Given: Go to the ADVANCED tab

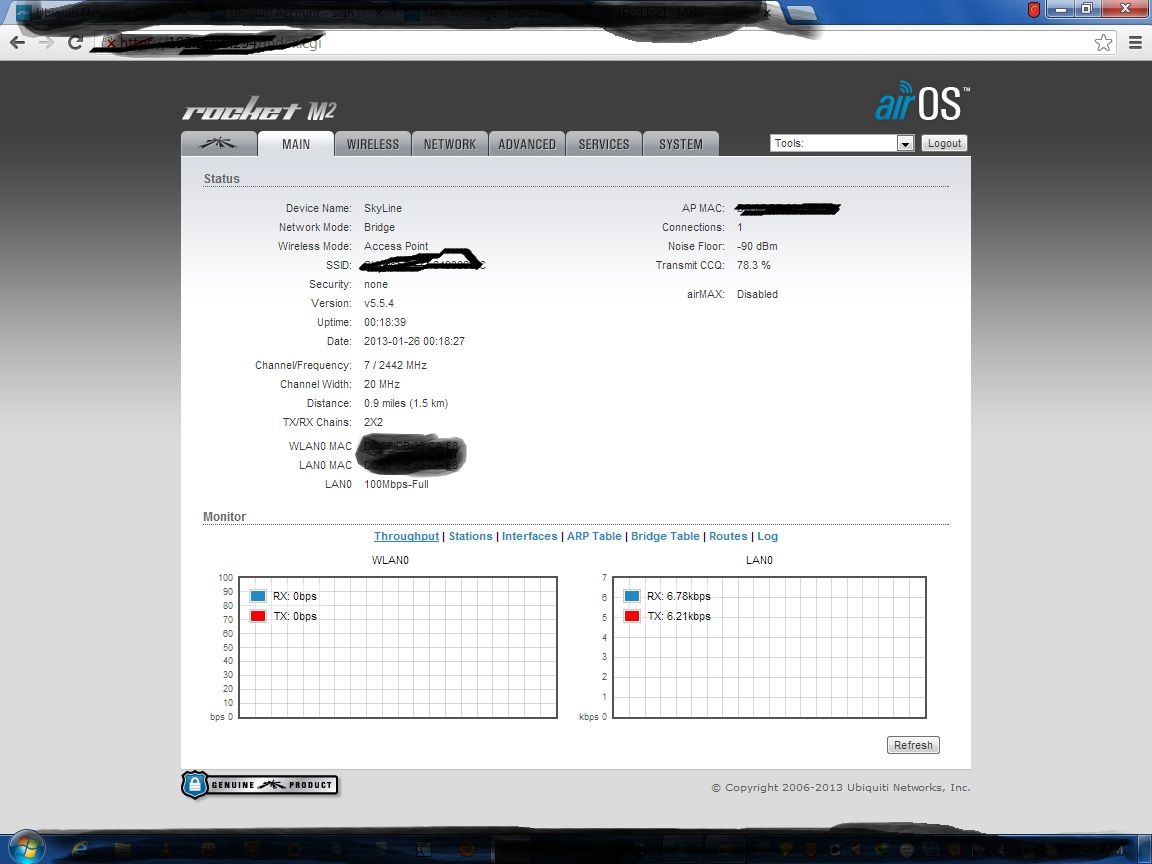Looking at the screenshot, I should [527, 144].
